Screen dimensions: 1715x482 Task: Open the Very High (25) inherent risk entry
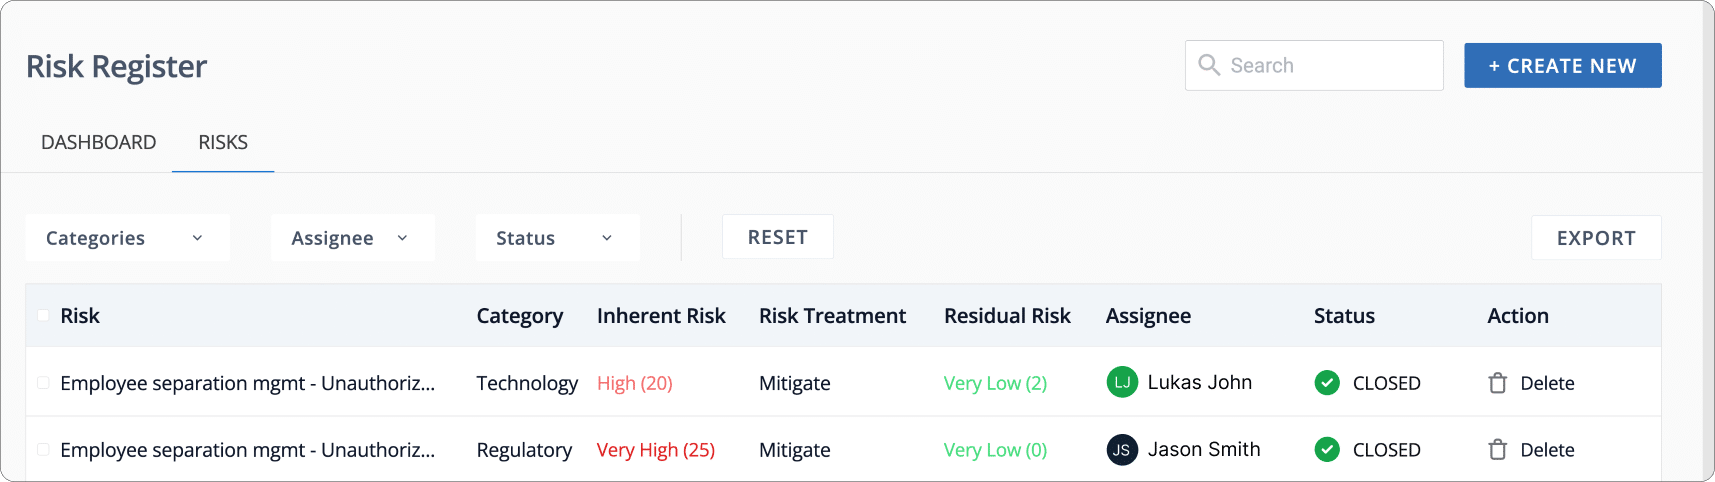click(x=656, y=450)
